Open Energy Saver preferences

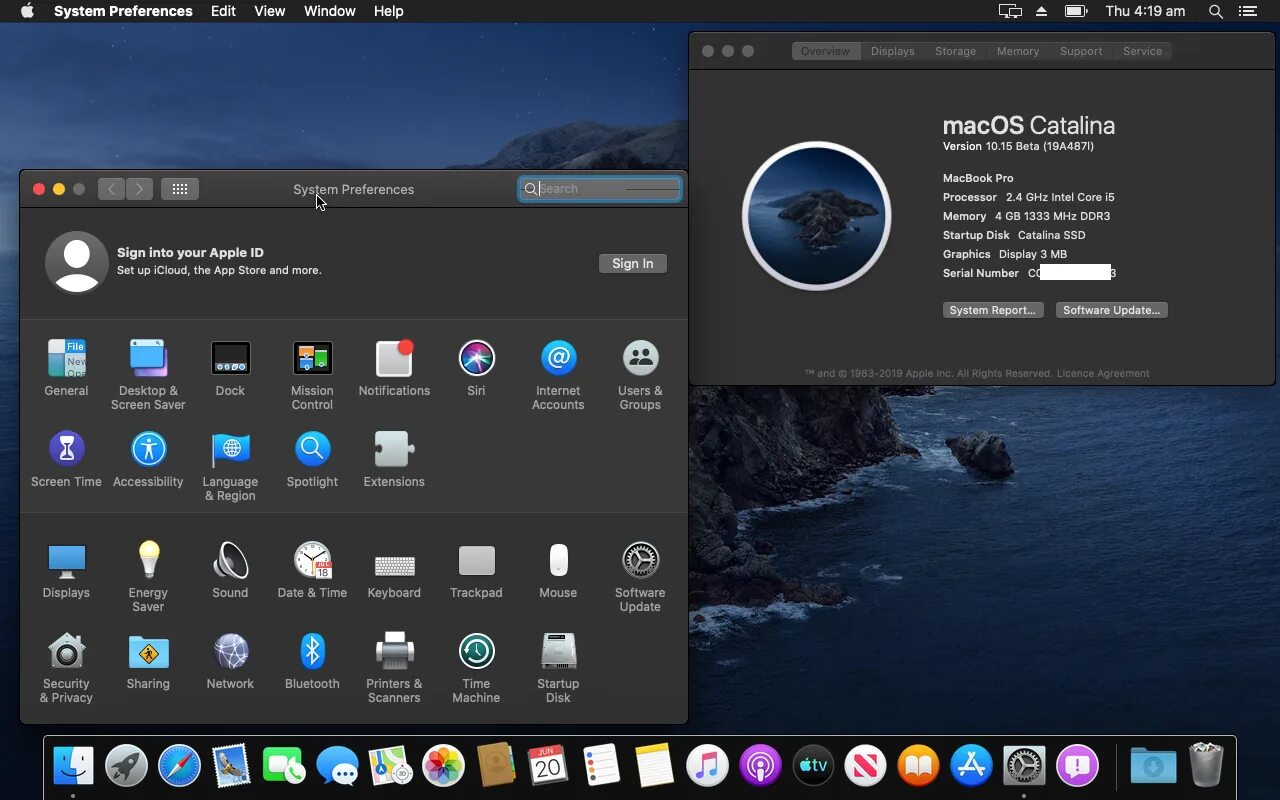tap(148, 576)
